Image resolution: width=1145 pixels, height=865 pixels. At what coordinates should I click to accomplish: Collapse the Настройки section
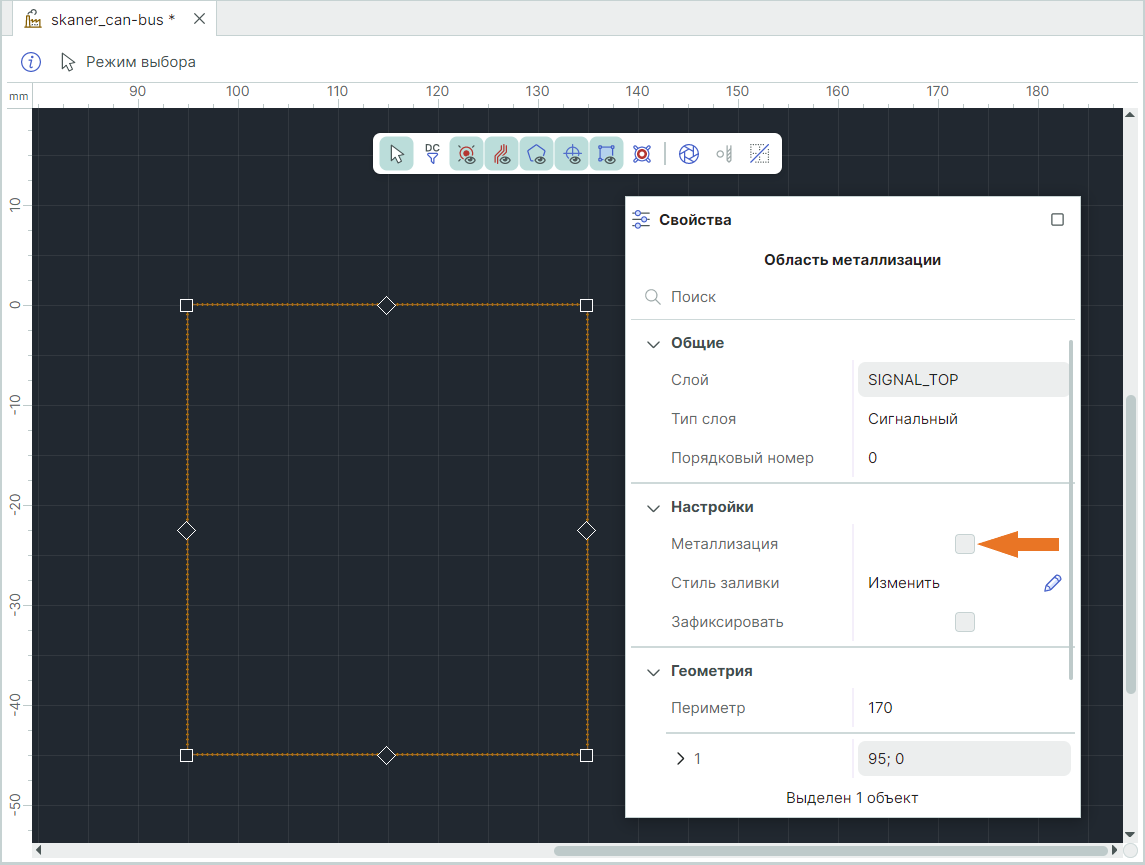tap(654, 508)
